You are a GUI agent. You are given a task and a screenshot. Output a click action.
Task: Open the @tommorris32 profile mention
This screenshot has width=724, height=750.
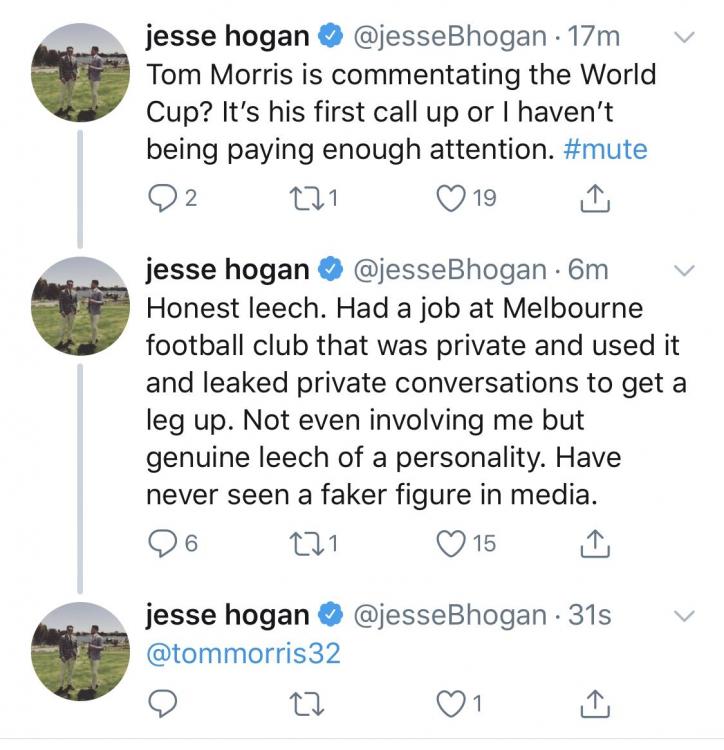point(243,653)
